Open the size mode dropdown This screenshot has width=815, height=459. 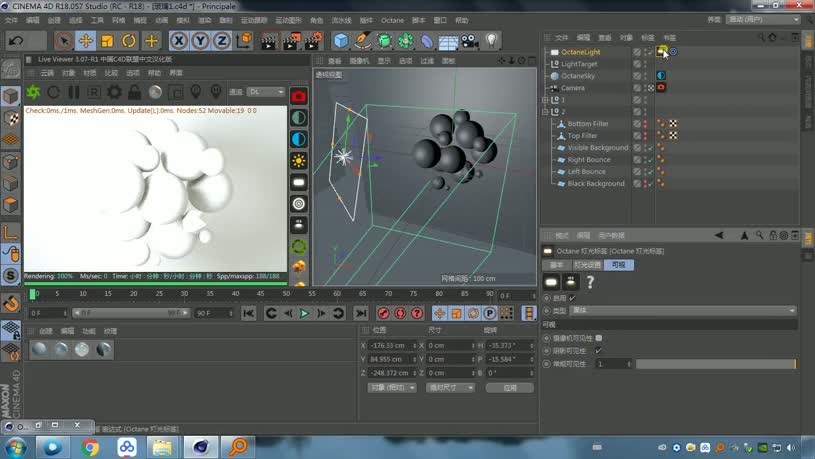[450, 388]
